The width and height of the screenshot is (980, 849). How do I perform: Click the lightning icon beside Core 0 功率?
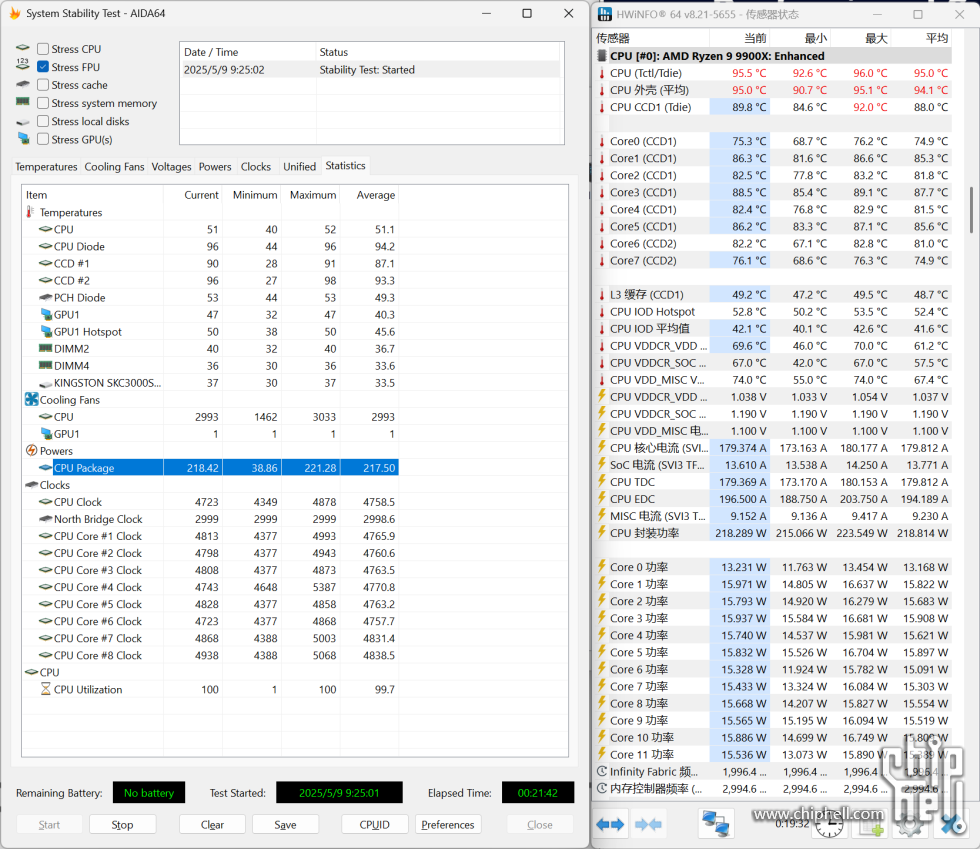[602, 566]
